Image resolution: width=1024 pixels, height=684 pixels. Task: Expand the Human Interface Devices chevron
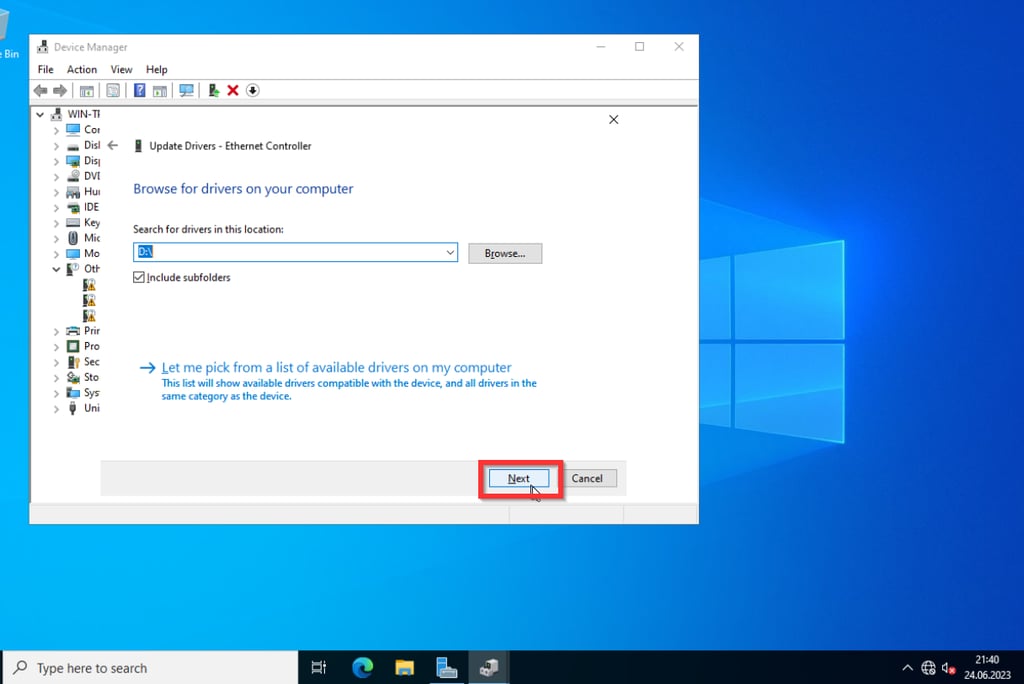(56, 192)
